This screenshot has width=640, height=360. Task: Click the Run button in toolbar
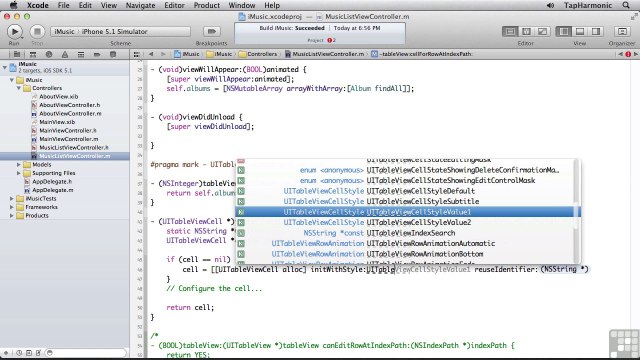tap(14, 31)
